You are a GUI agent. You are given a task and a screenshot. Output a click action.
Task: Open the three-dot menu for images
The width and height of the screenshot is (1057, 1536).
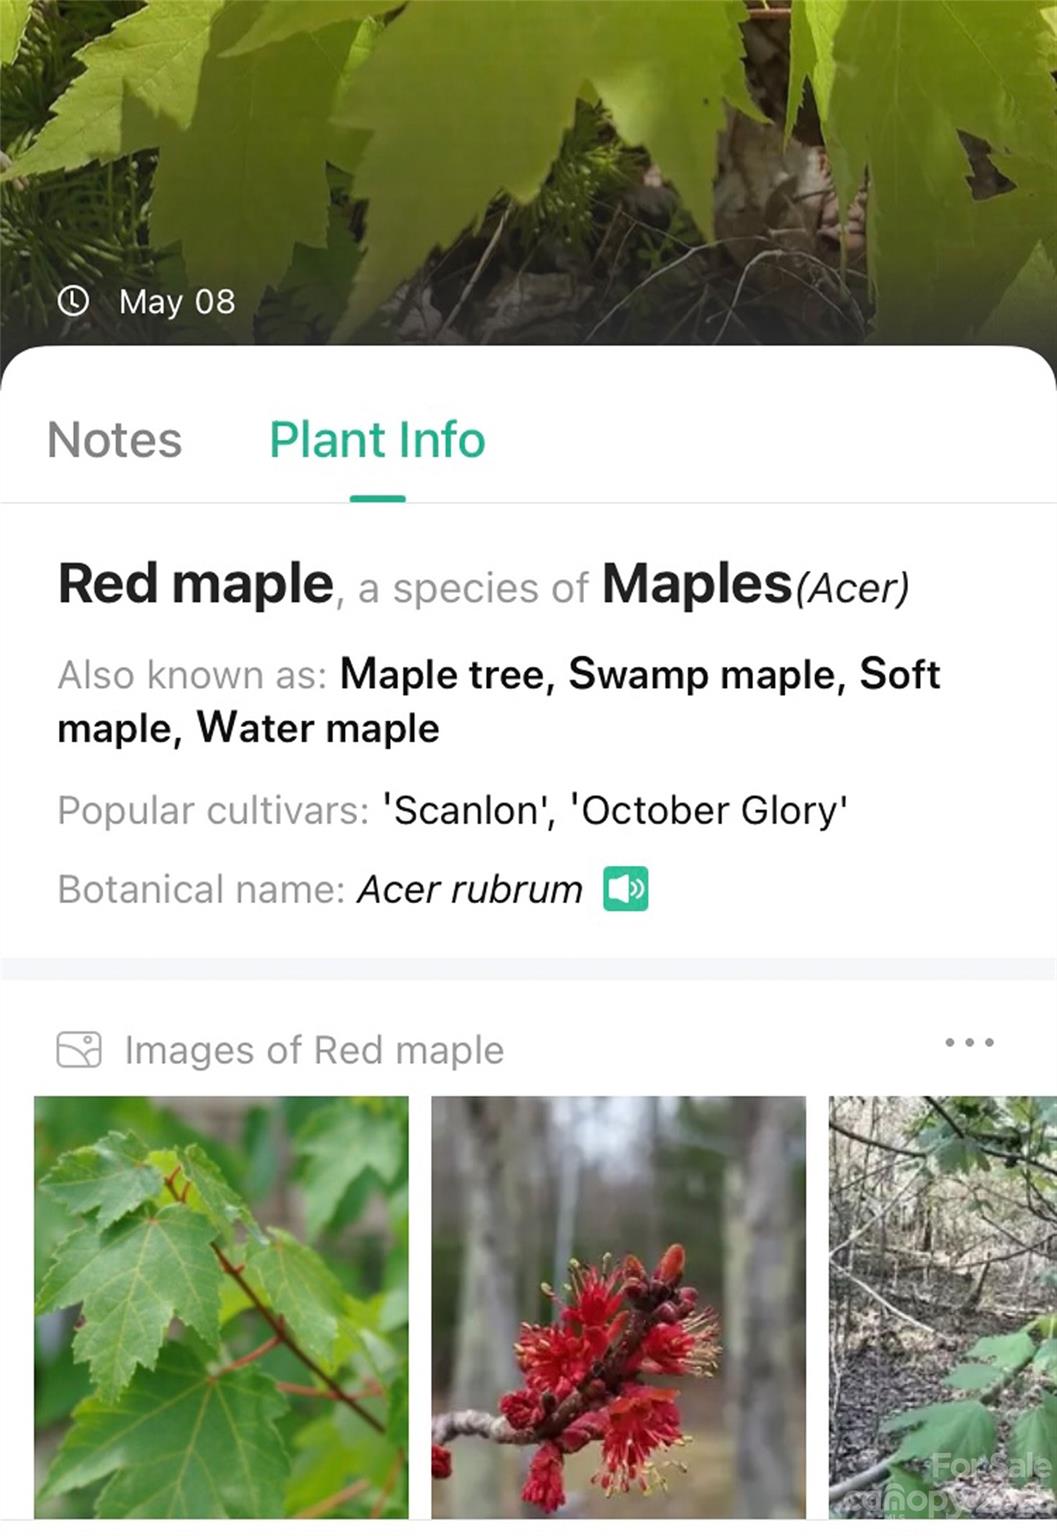click(x=969, y=1043)
